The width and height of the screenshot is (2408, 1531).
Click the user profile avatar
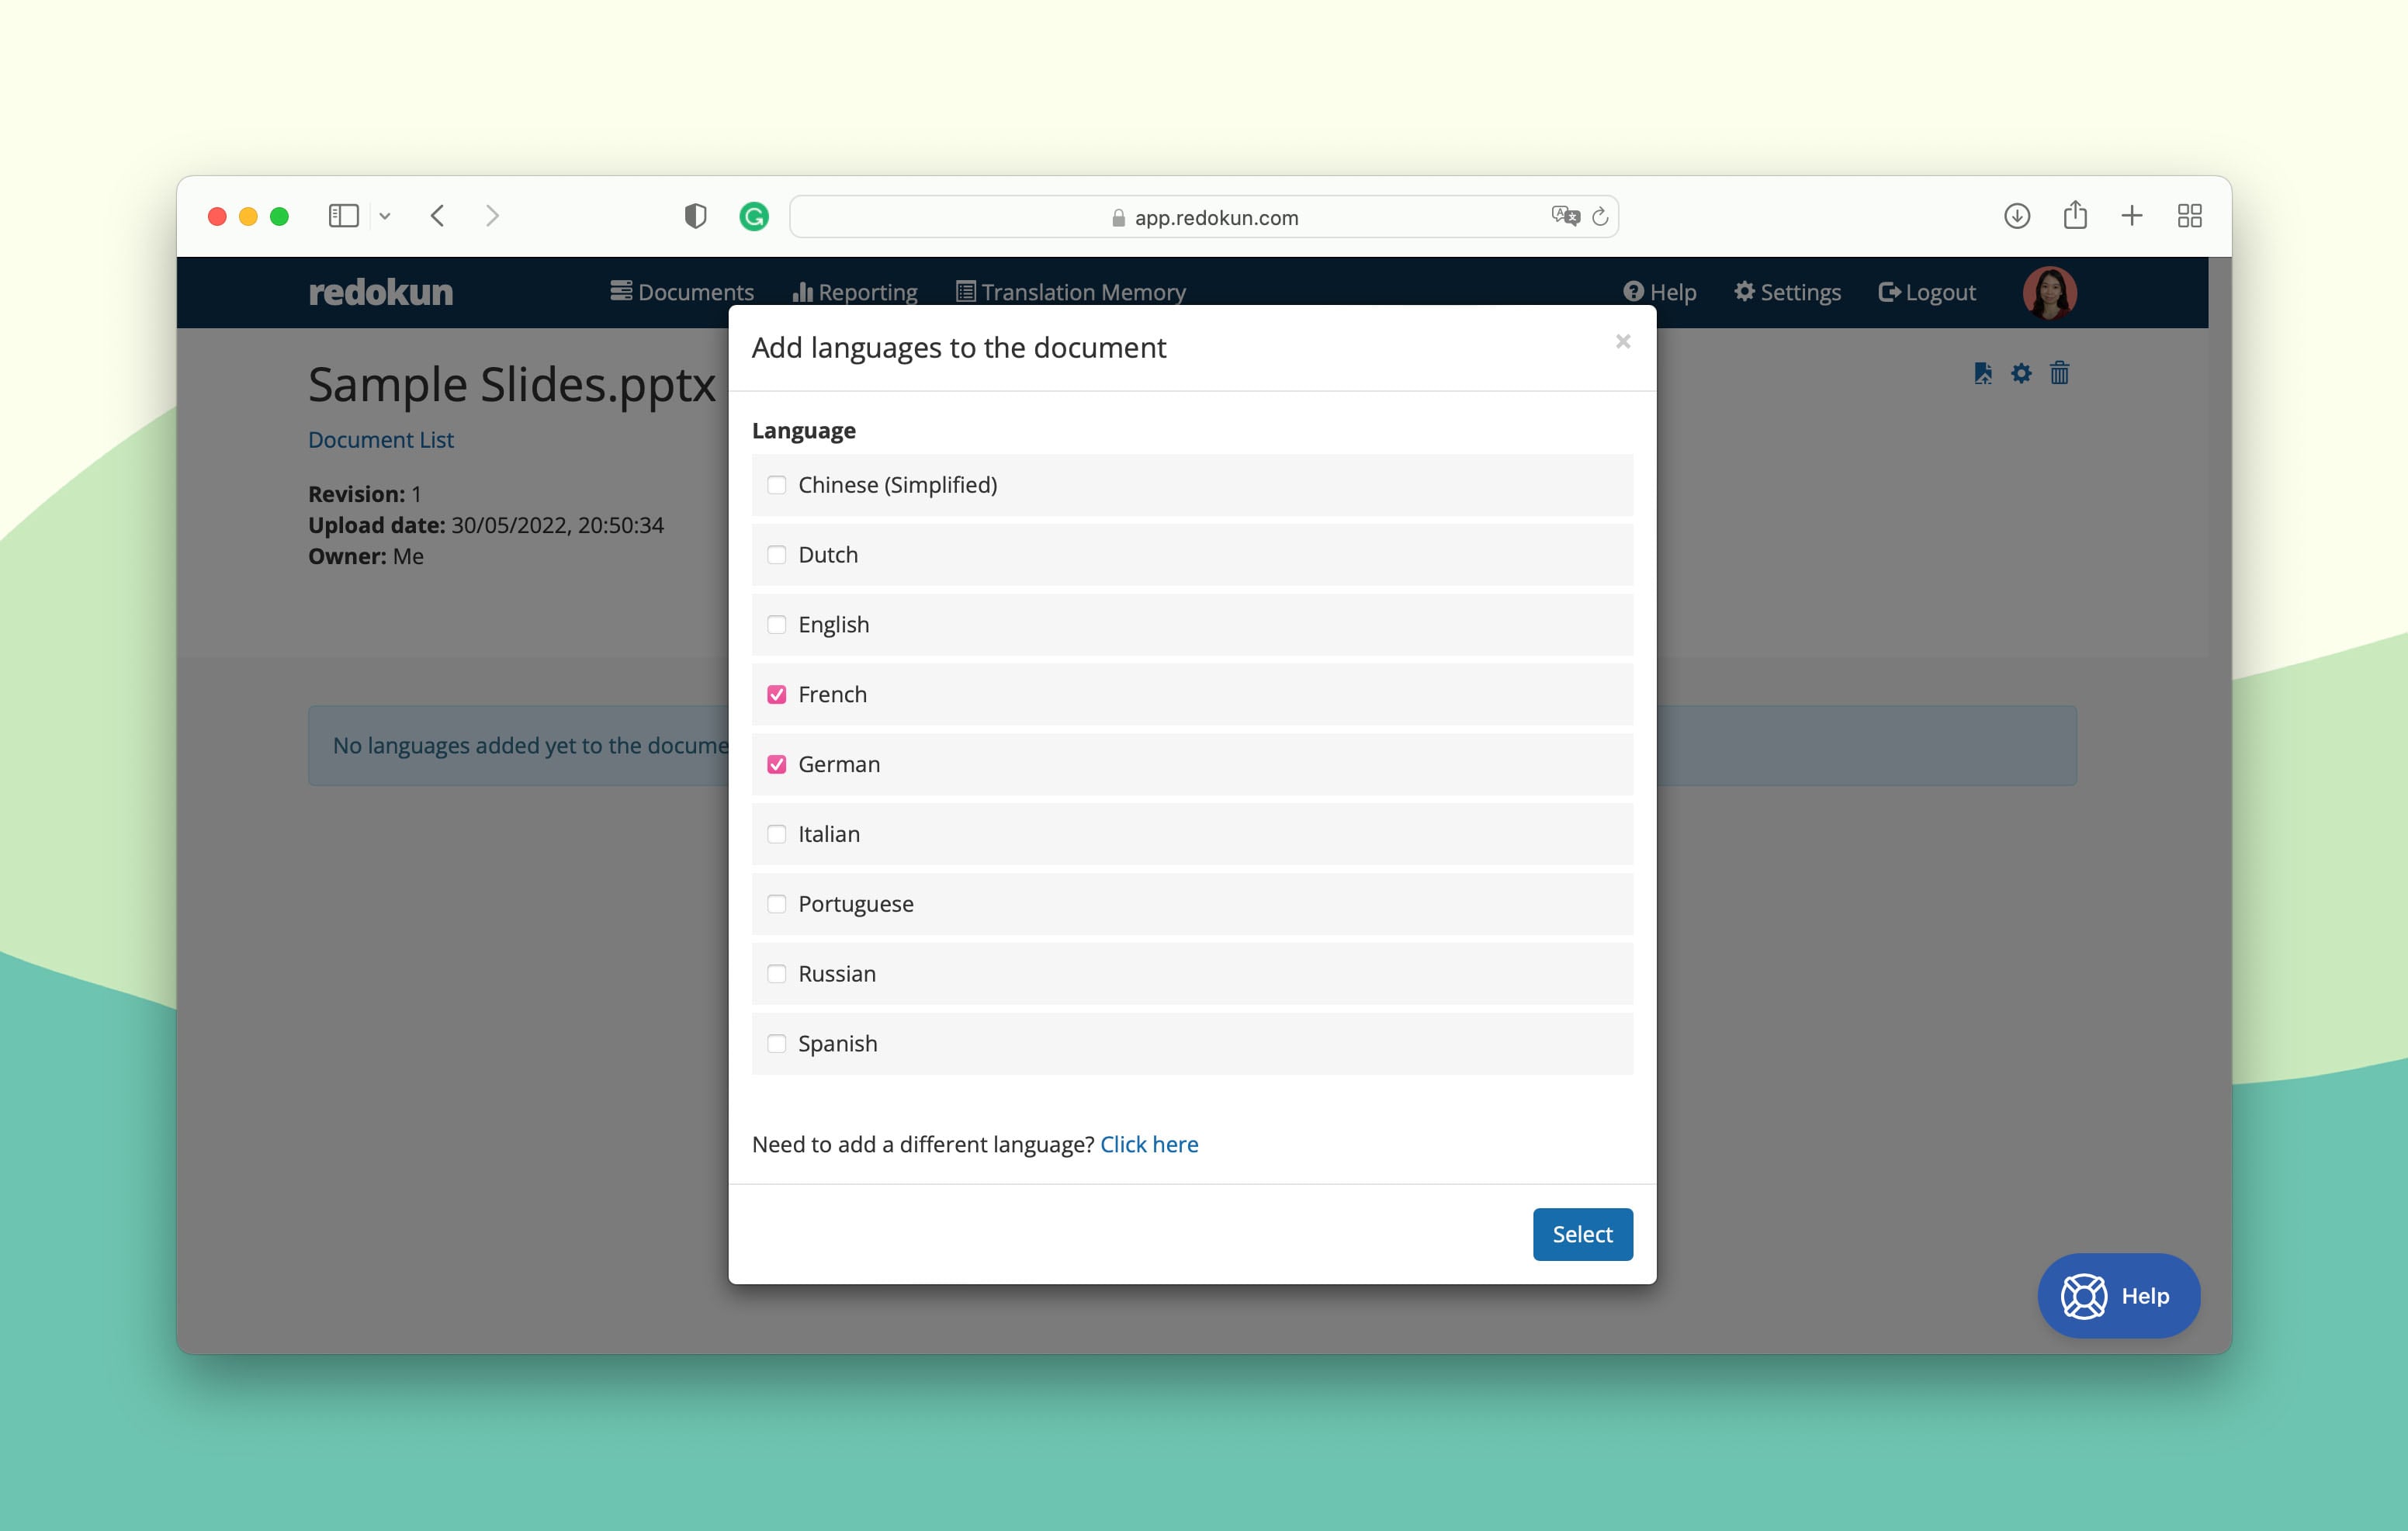click(x=2048, y=293)
